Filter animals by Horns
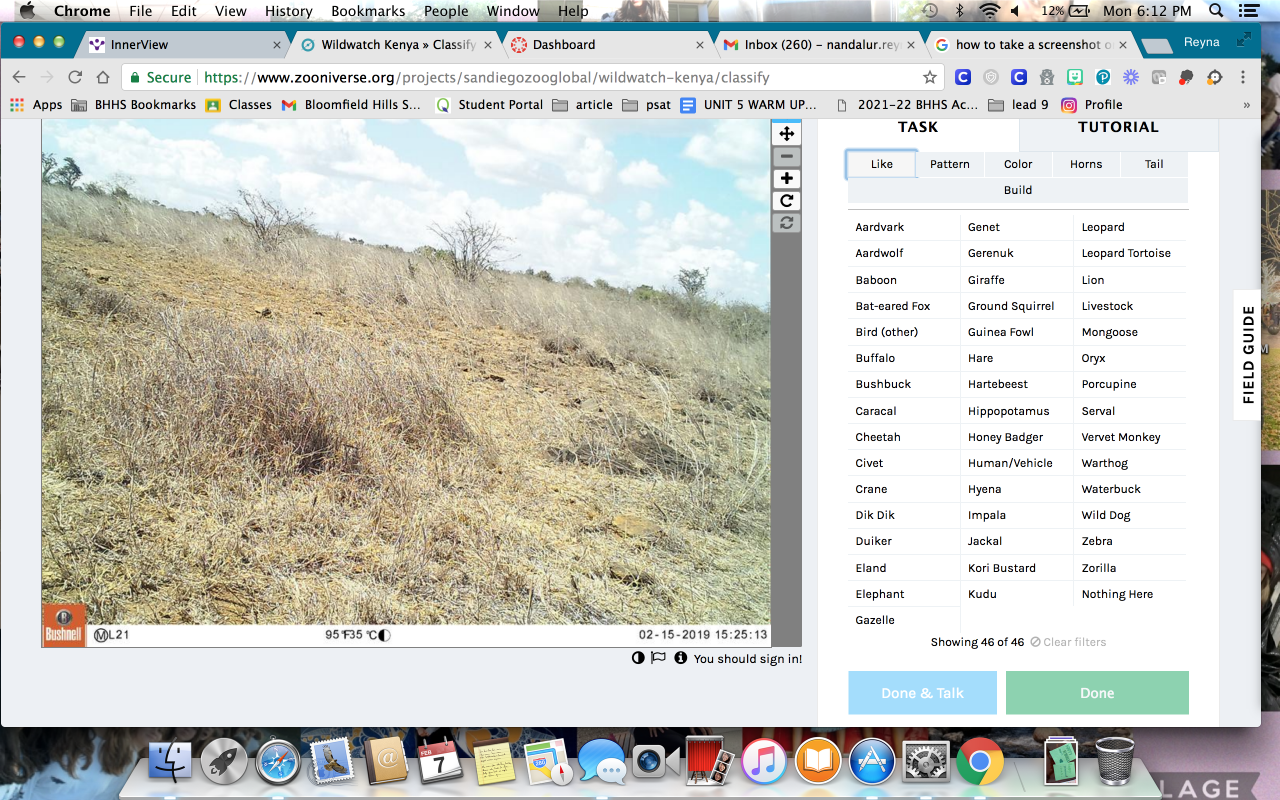This screenshot has width=1280, height=800. 1086,164
